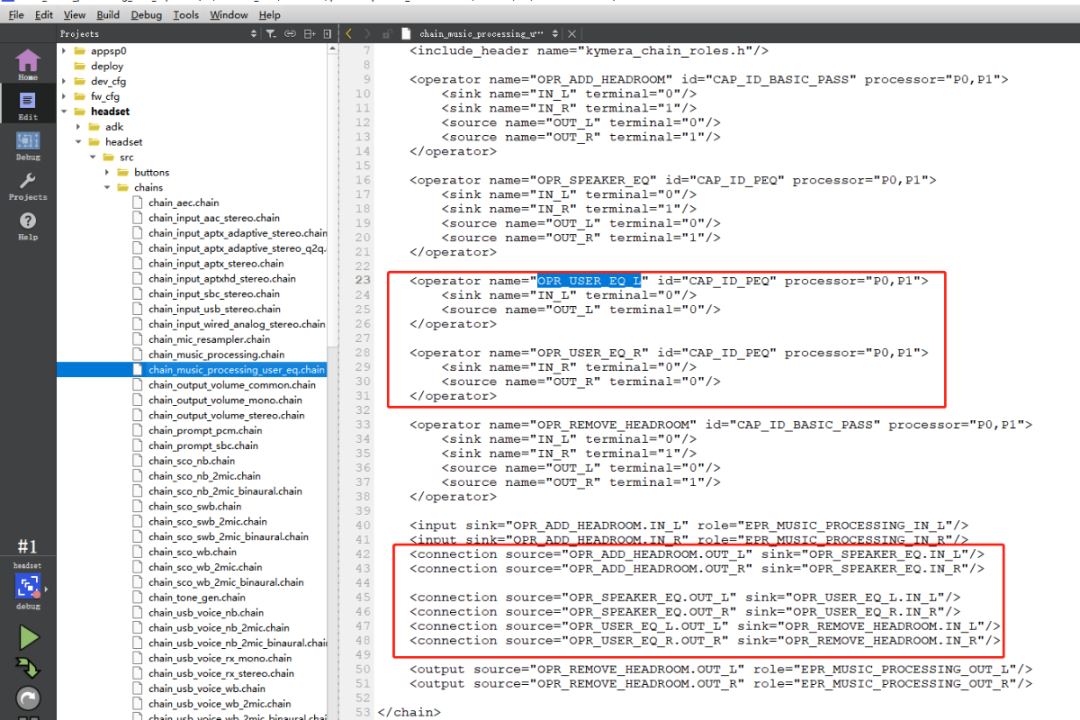The image size is (1080, 720).
Task: Click the green Run button
Action: coord(28,637)
